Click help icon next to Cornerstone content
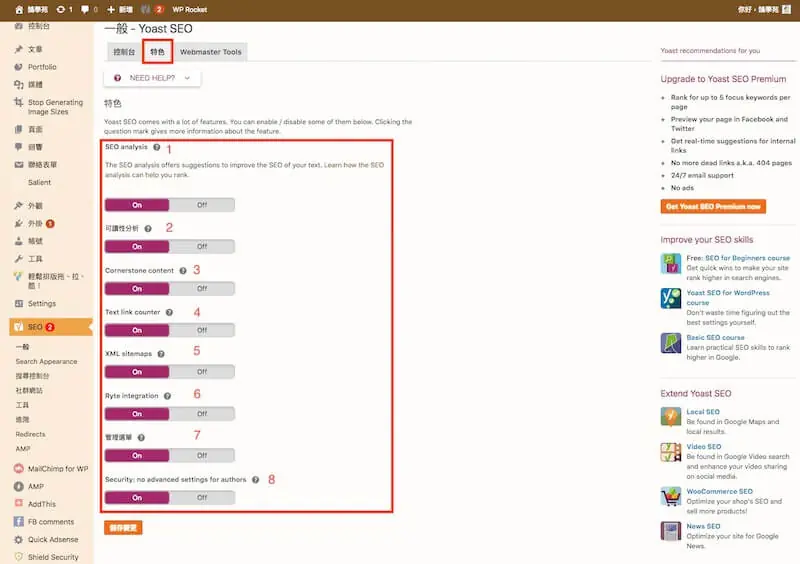800x564 pixels. [183, 271]
